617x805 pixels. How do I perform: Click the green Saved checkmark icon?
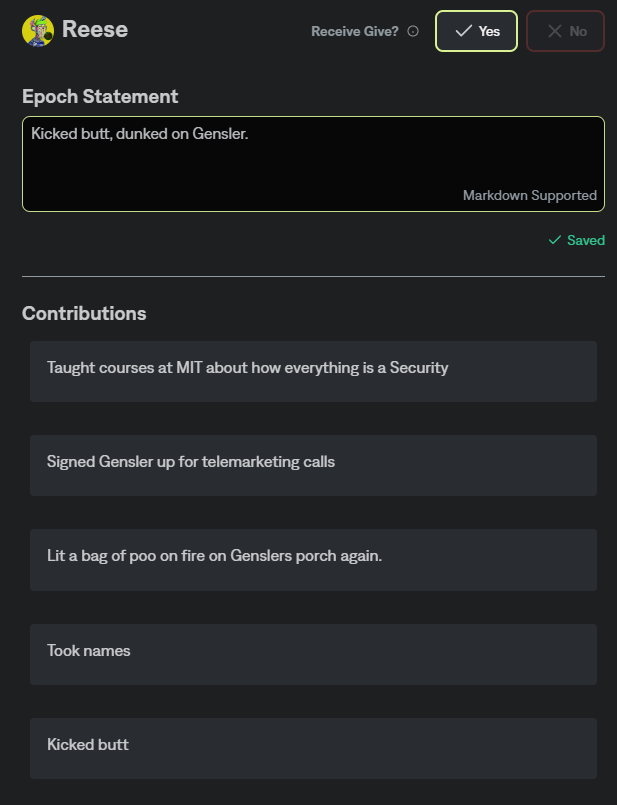554,241
